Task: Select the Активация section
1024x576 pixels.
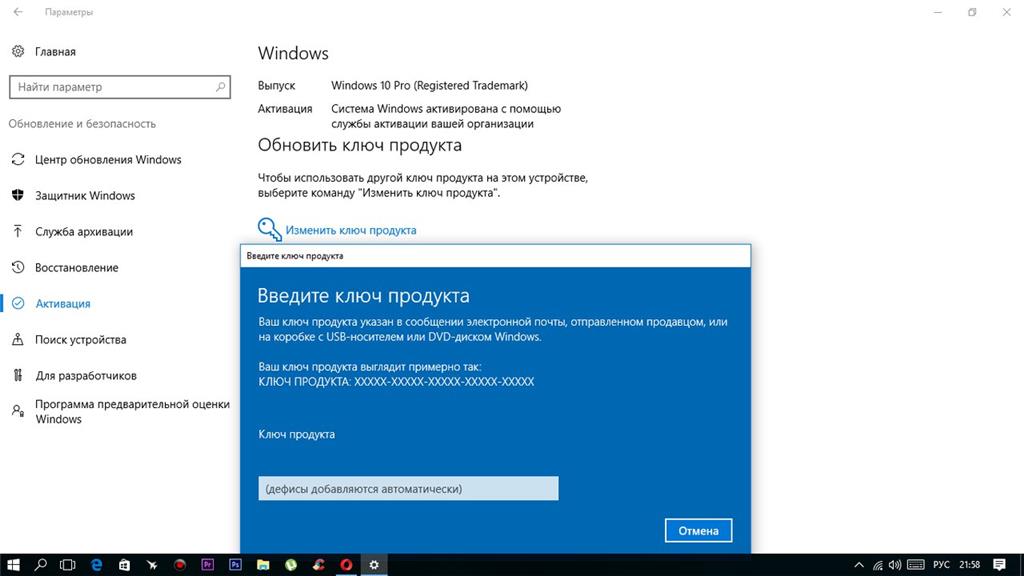Action: [63, 303]
